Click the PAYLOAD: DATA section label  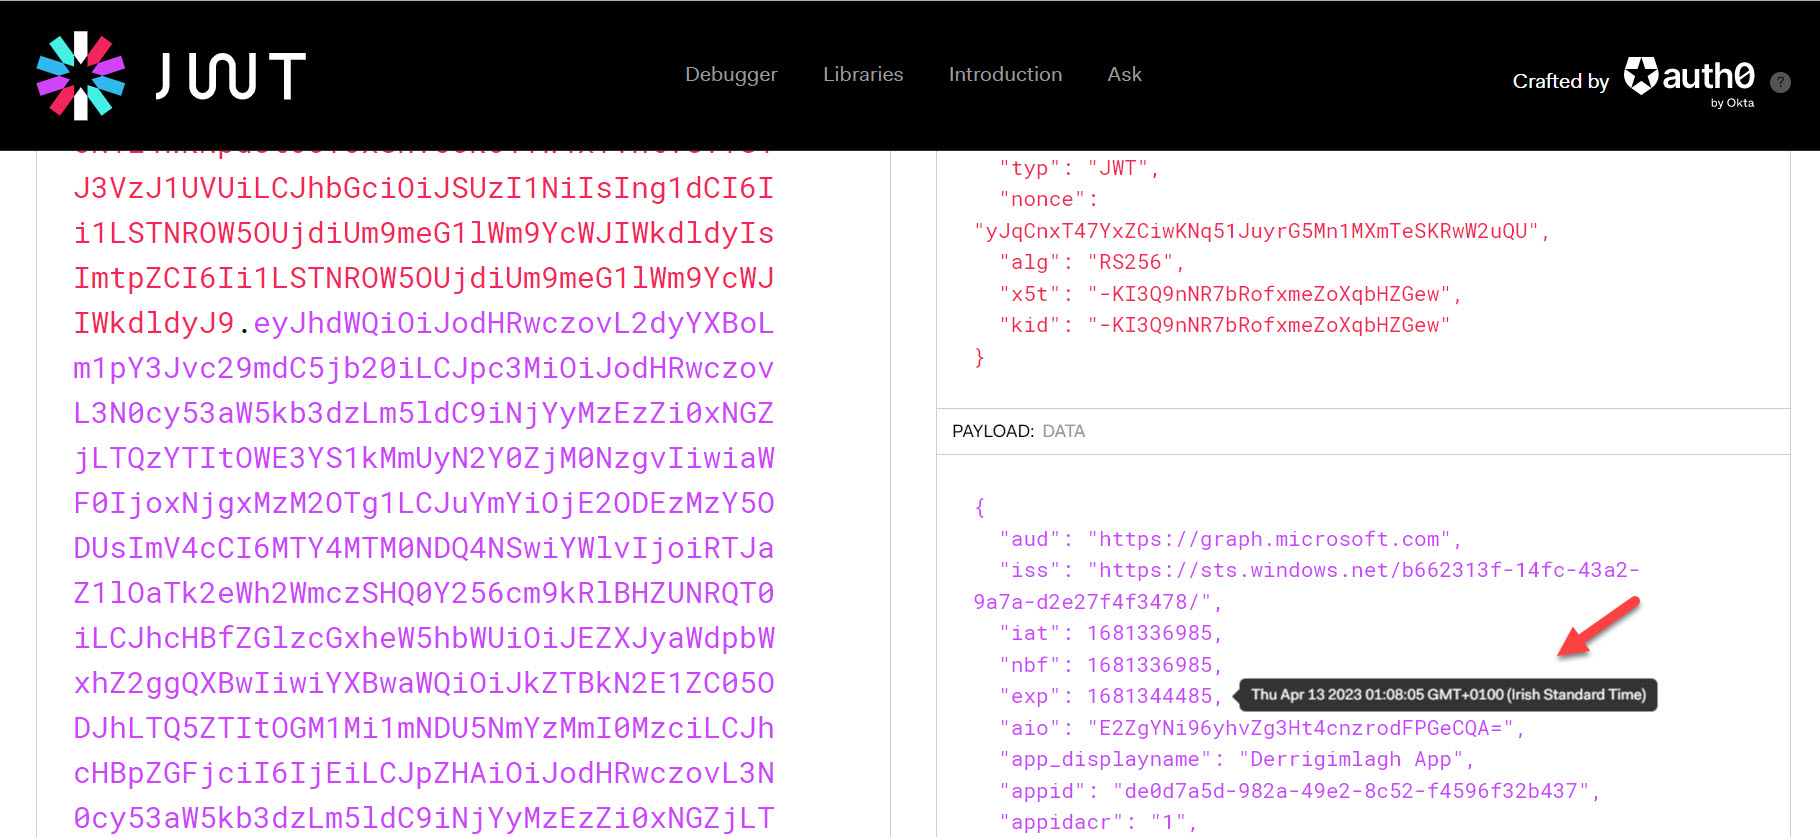click(1018, 431)
